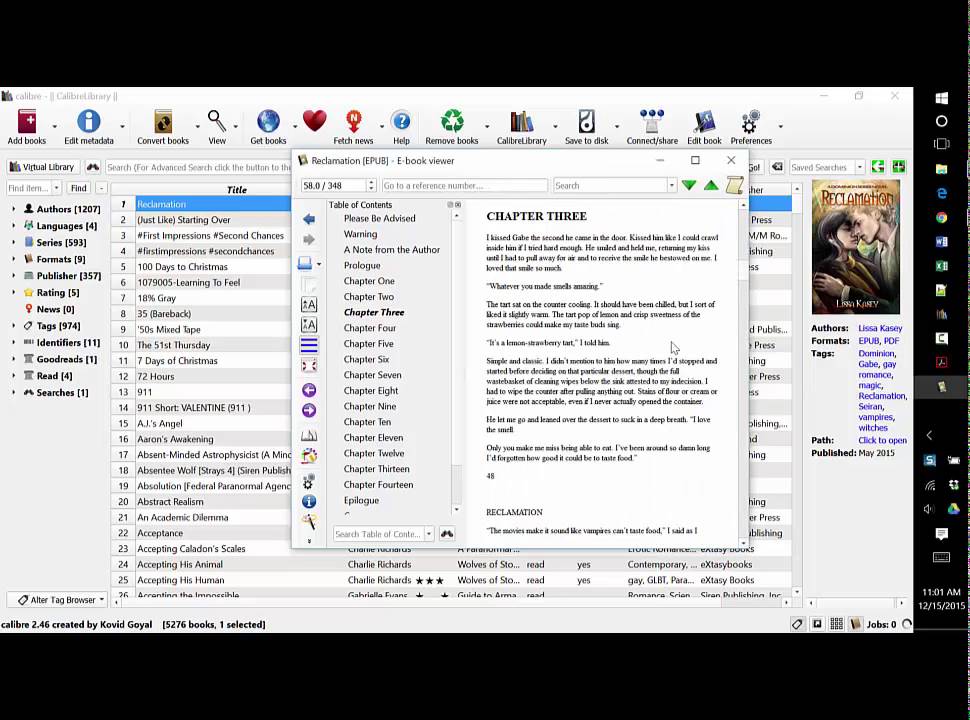The height and width of the screenshot is (720, 970).
Task: Click the Fetch news icon
Action: [353, 121]
